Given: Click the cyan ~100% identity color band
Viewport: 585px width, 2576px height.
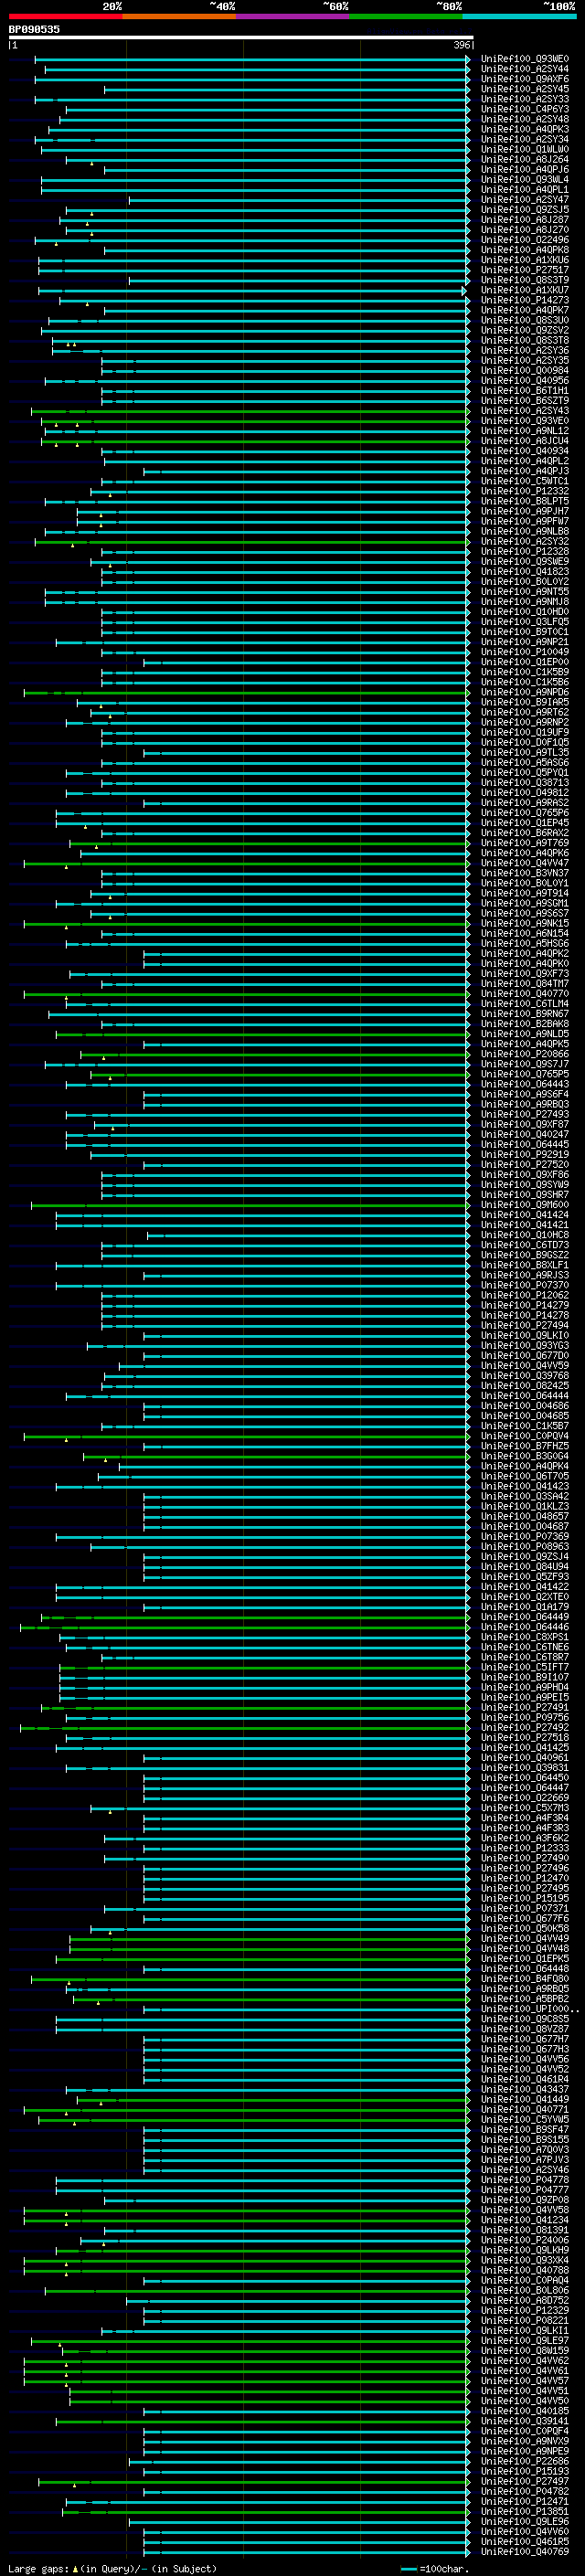Looking at the screenshot, I should (520, 17).
